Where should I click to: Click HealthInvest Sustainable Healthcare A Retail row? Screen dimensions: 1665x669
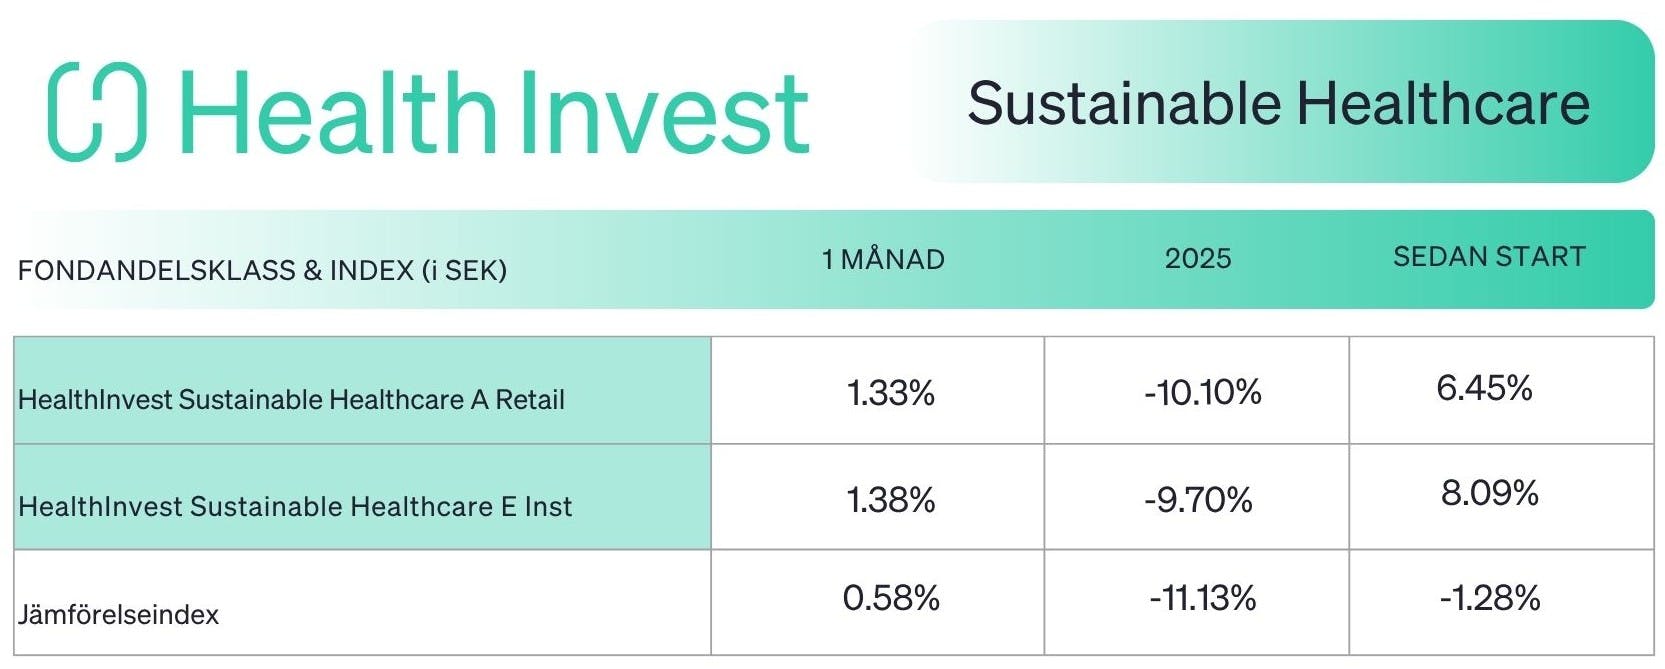point(291,400)
